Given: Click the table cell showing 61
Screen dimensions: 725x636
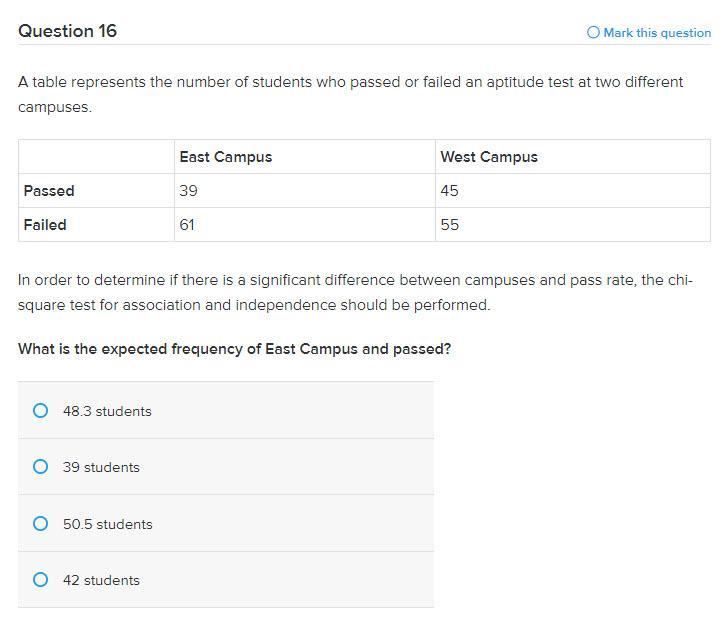Looking at the screenshot, I should (187, 225).
